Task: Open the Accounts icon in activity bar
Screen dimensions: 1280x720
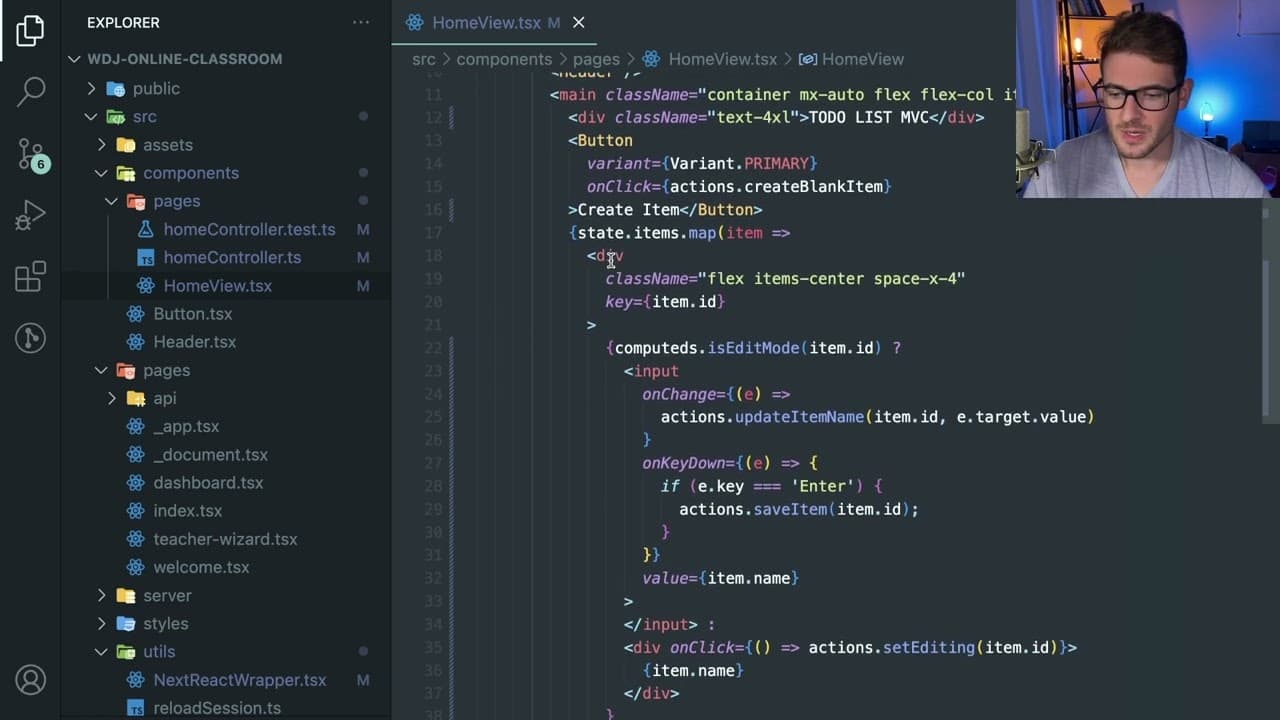Action: (30, 680)
